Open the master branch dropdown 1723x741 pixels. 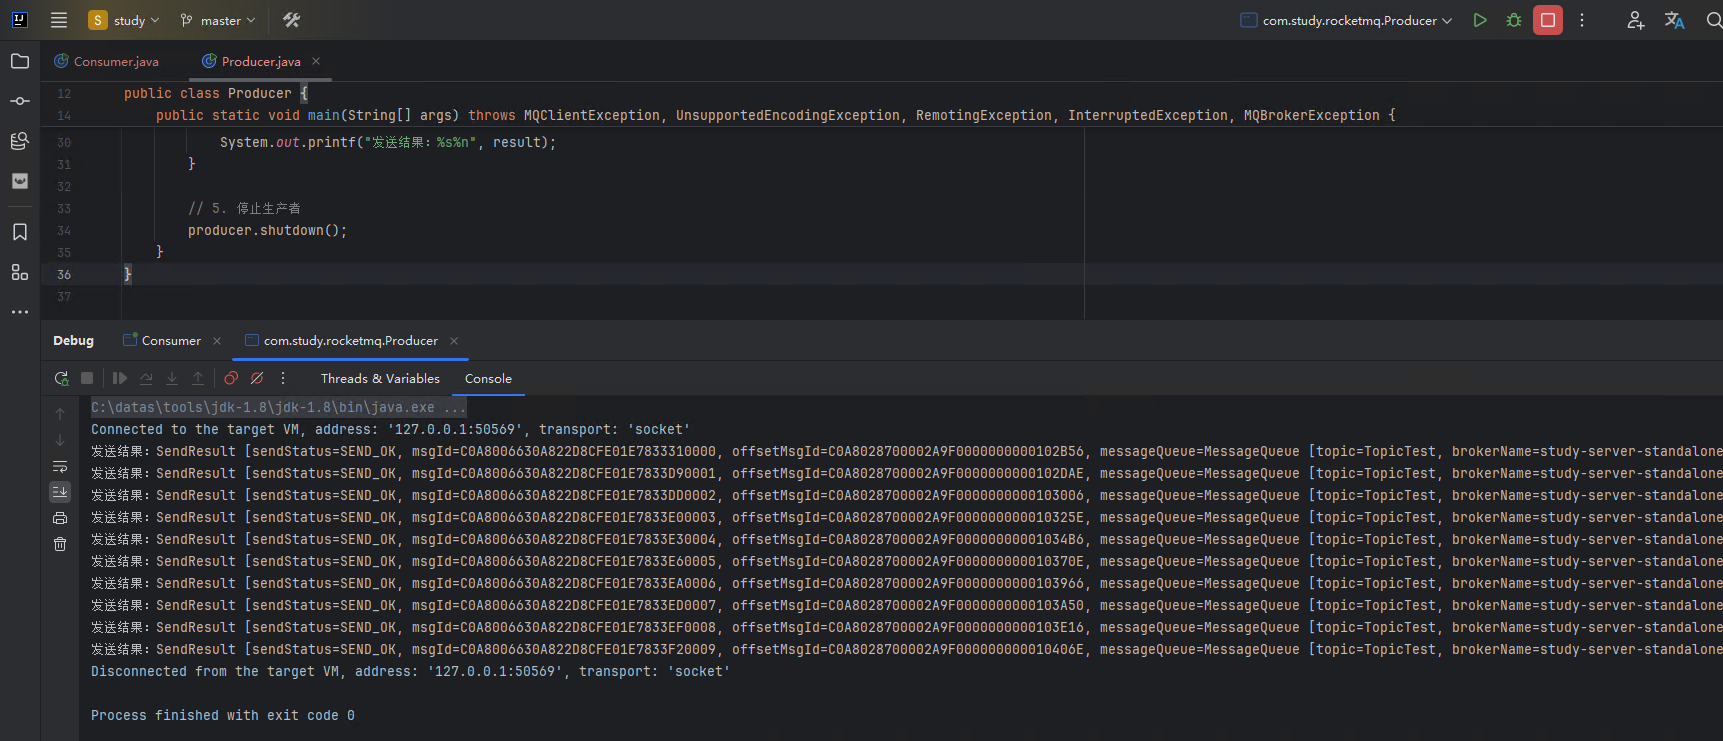pos(217,20)
